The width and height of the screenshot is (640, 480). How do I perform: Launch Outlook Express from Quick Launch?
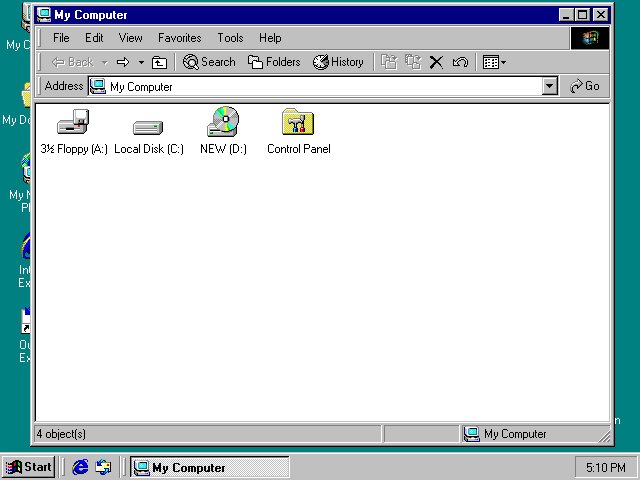point(103,467)
